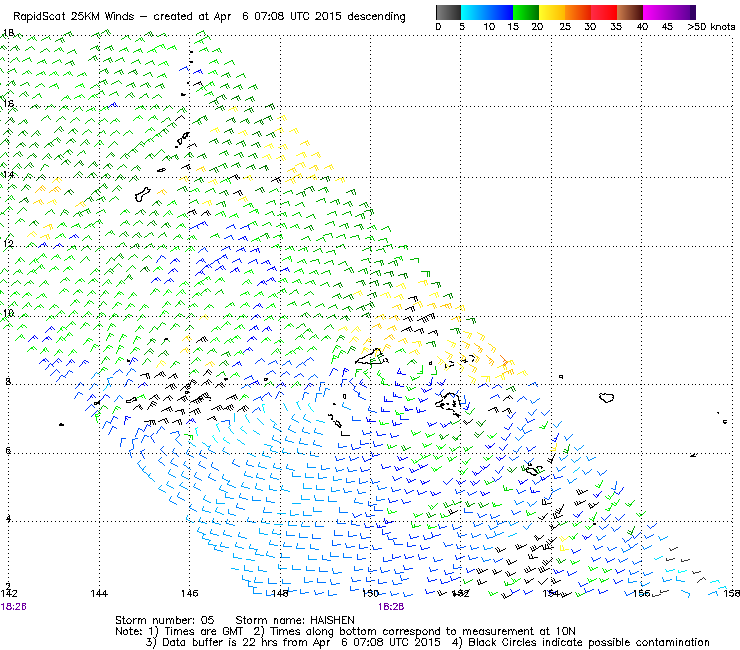Viewport: 740px width, 650px height.
Task: Pick the orange 25-30 knots legend swatch
Action: pos(577,12)
